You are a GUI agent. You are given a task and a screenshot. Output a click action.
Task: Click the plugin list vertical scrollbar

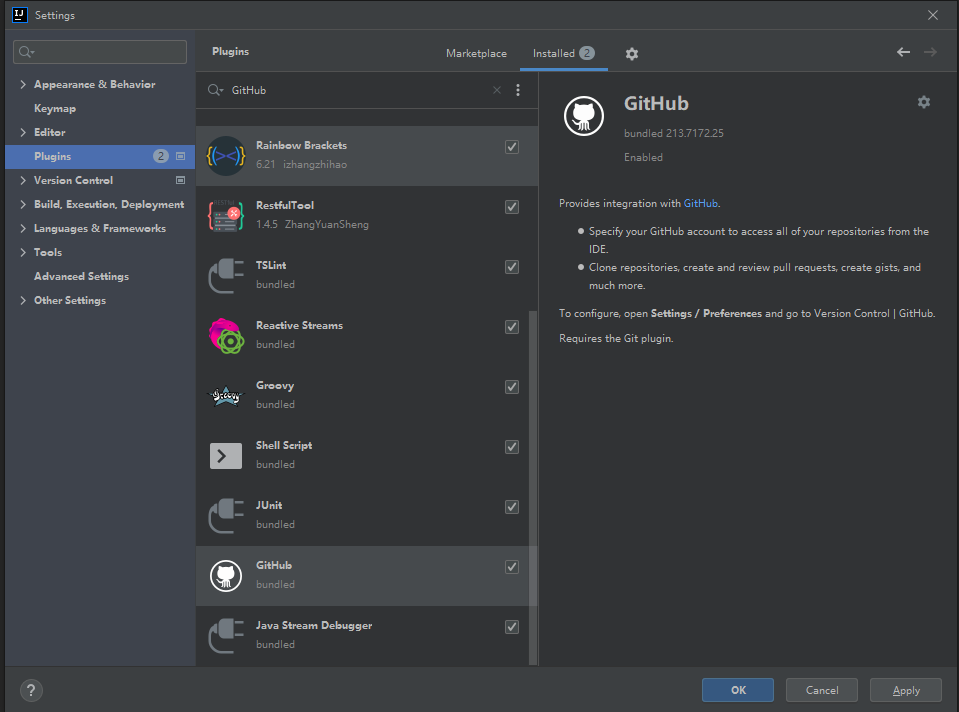(533, 487)
